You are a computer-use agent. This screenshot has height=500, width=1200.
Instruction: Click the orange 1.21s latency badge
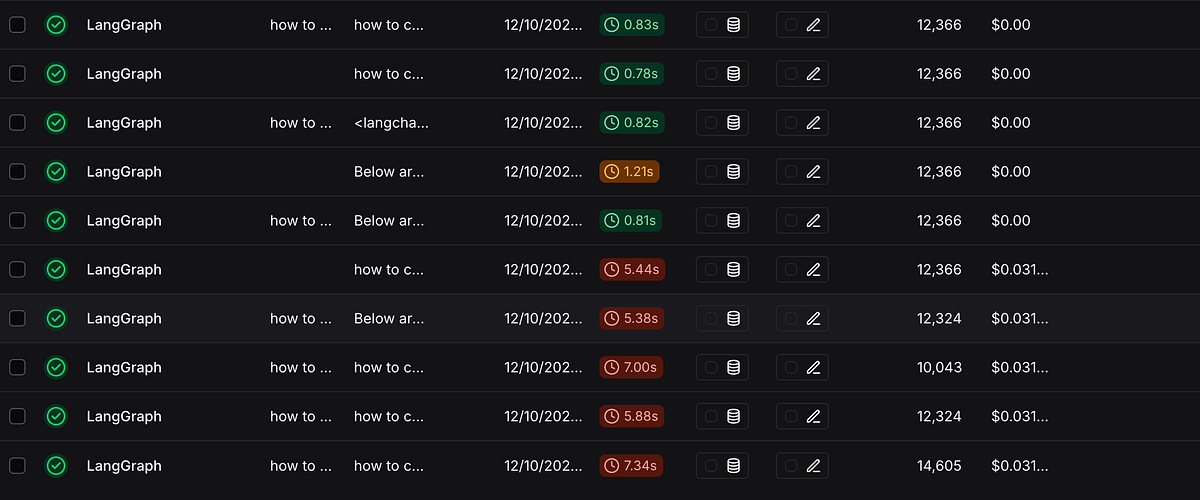pyautogui.click(x=629, y=172)
